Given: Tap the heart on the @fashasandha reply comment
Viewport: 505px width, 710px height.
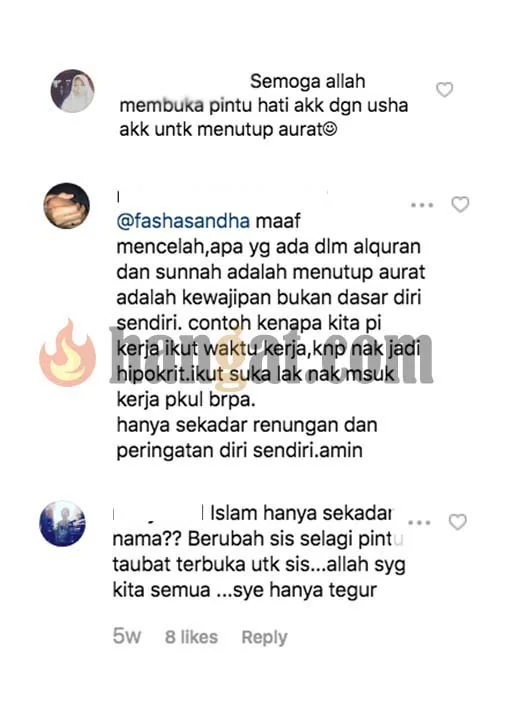Looking at the screenshot, I should point(460,205).
